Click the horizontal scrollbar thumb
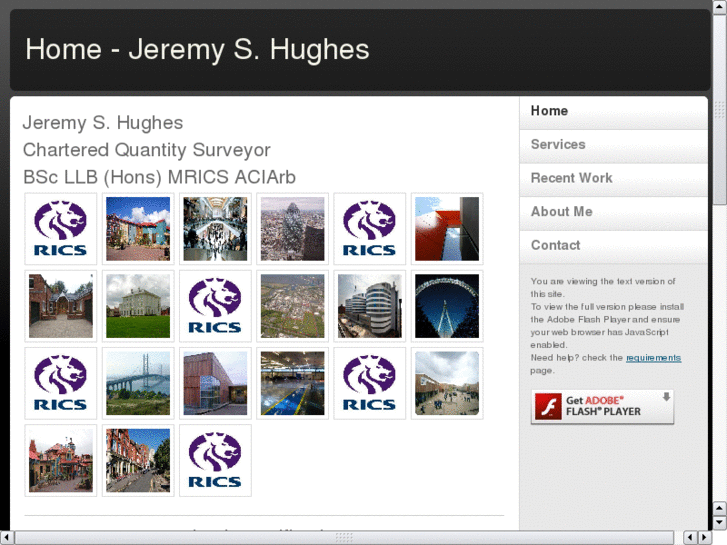Screen dimensions: 727x545 [x=344, y=537]
